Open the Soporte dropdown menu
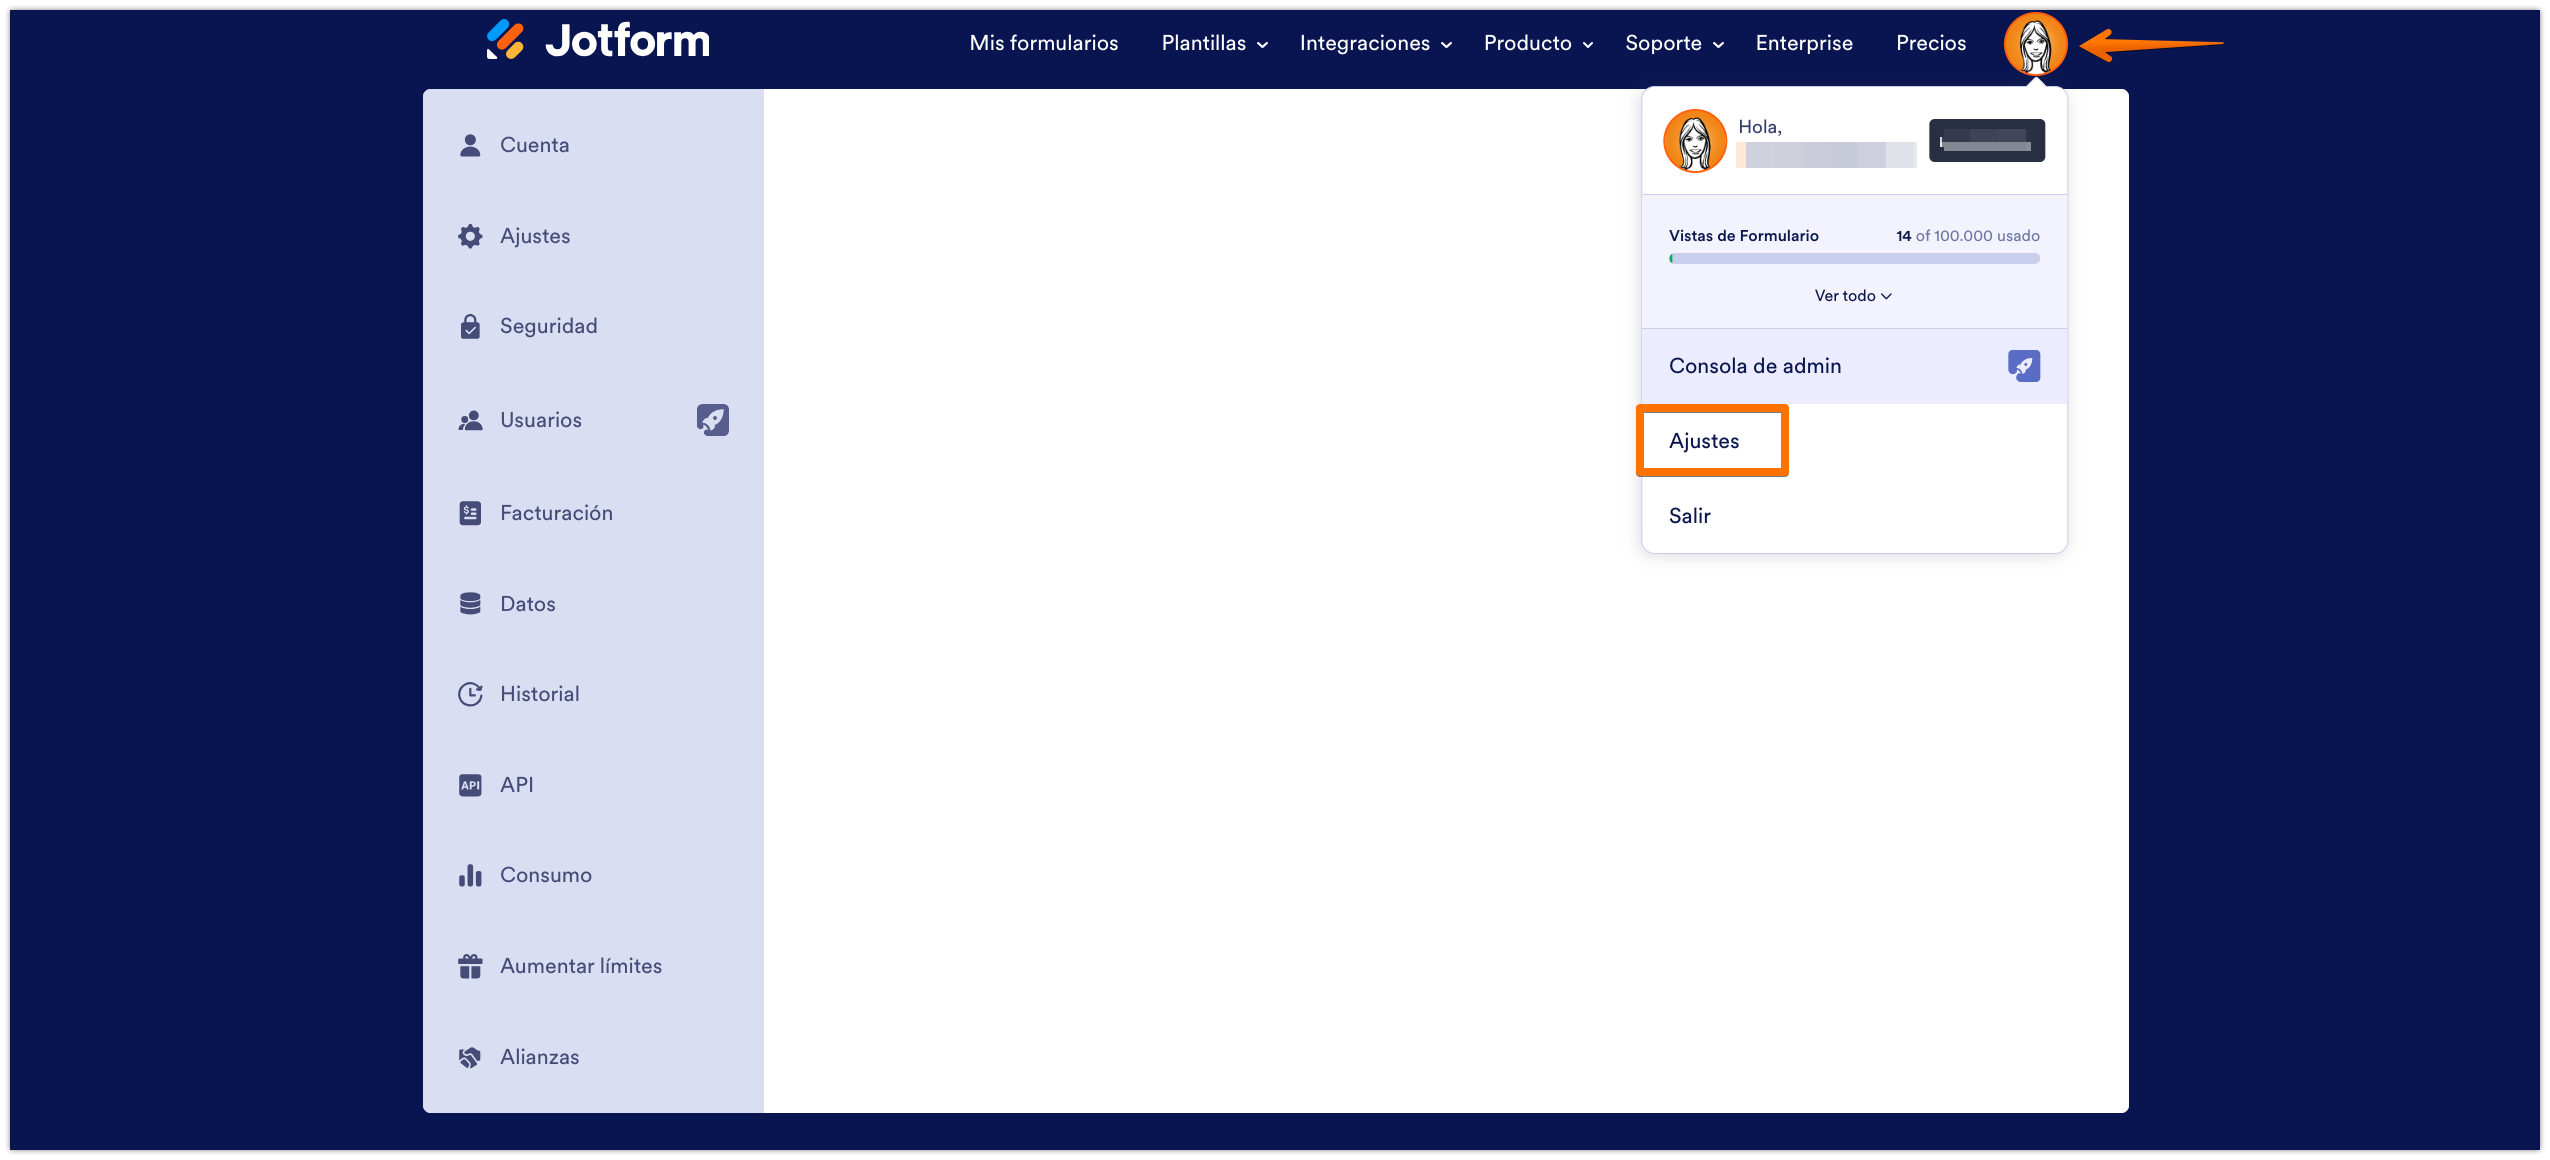The width and height of the screenshot is (2550, 1160). pos(1674,43)
